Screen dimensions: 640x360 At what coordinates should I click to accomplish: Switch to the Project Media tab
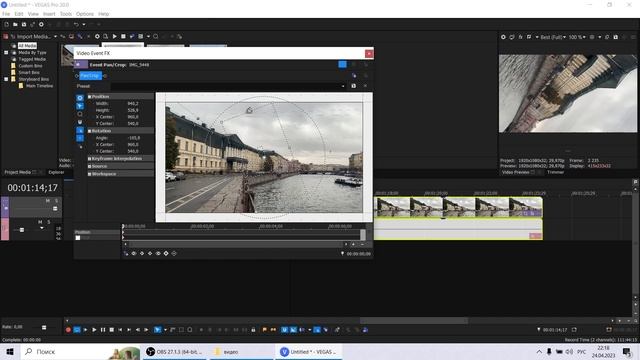pyautogui.click(x=18, y=172)
